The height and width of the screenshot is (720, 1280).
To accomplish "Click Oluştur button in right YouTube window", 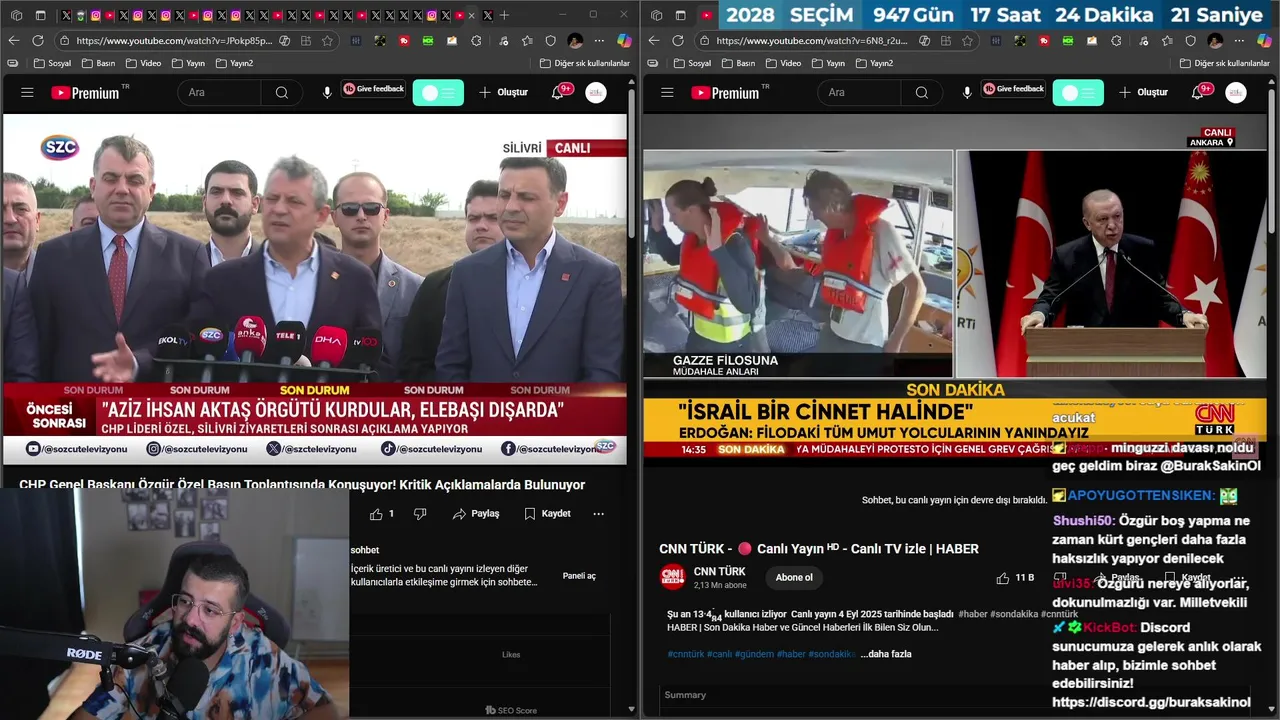I will click(1143, 93).
